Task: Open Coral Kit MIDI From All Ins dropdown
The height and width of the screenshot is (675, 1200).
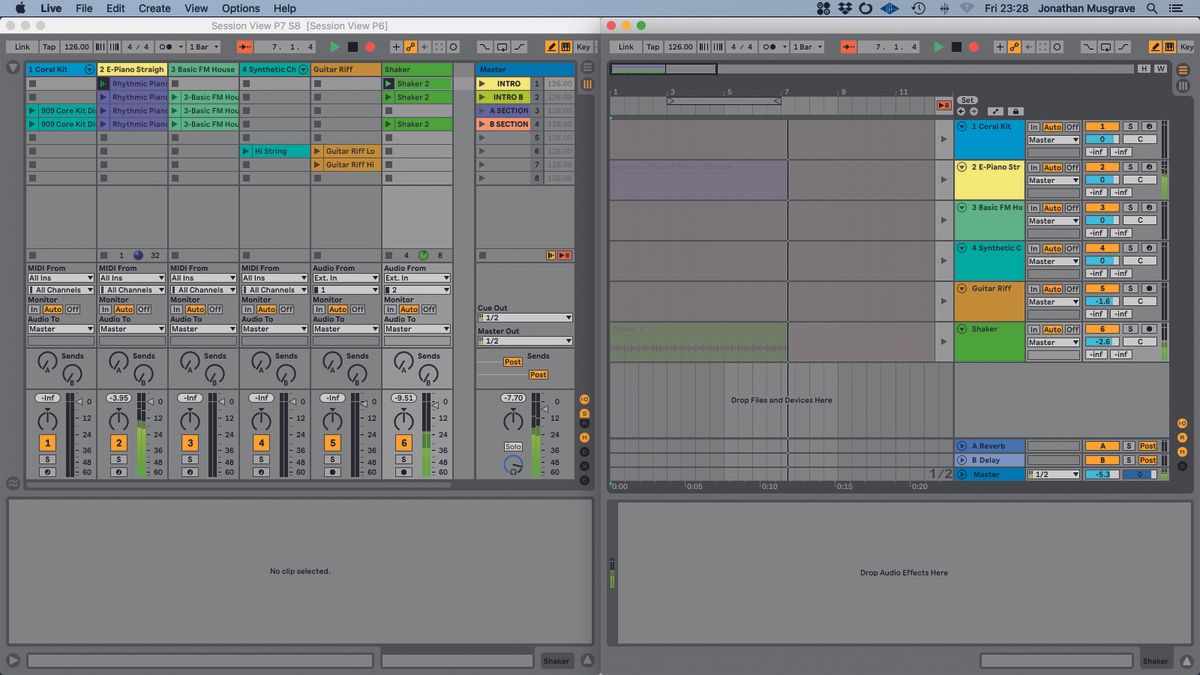Action: click(x=61, y=278)
